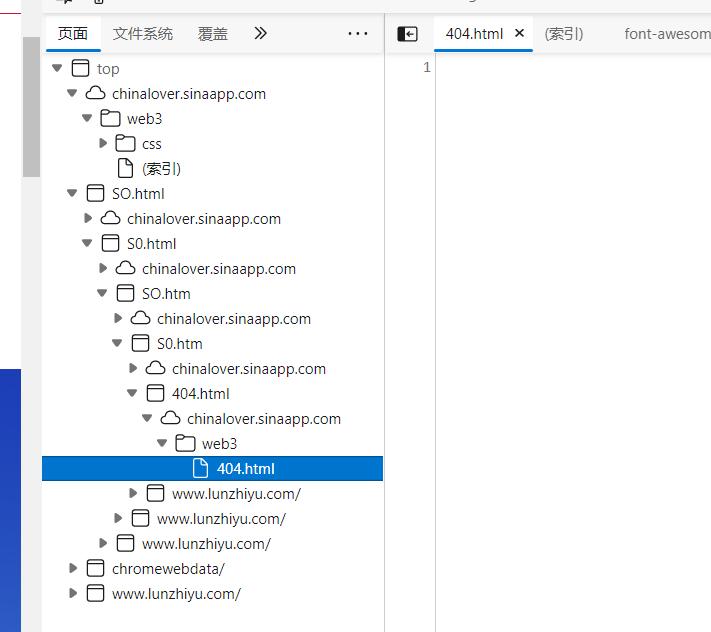This screenshot has width=711, height=632.
Task: Expand the css folder
Action: tap(103, 143)
